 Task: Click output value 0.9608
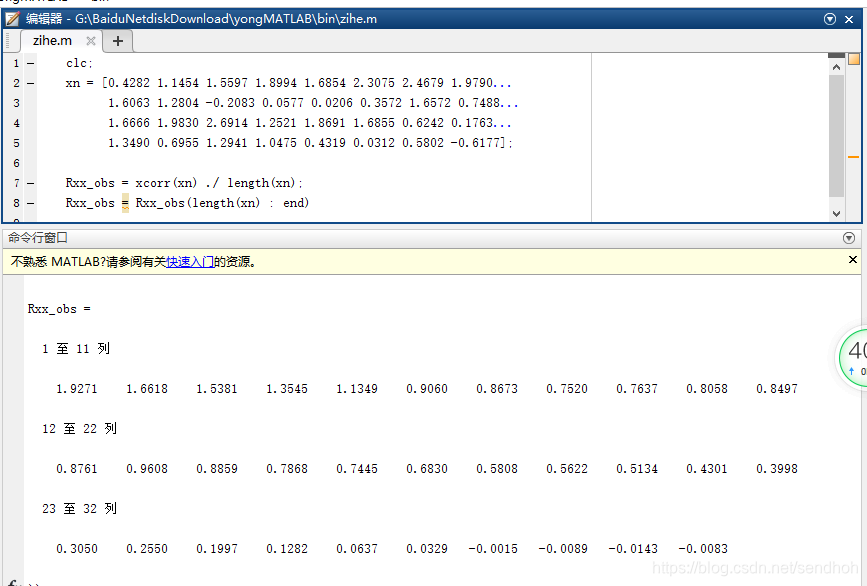pos(147,469)
